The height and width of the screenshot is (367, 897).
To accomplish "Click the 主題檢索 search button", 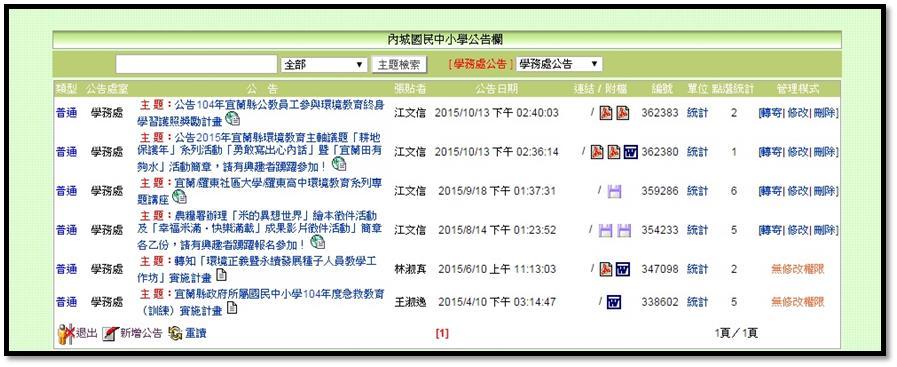I will (399, 65).
